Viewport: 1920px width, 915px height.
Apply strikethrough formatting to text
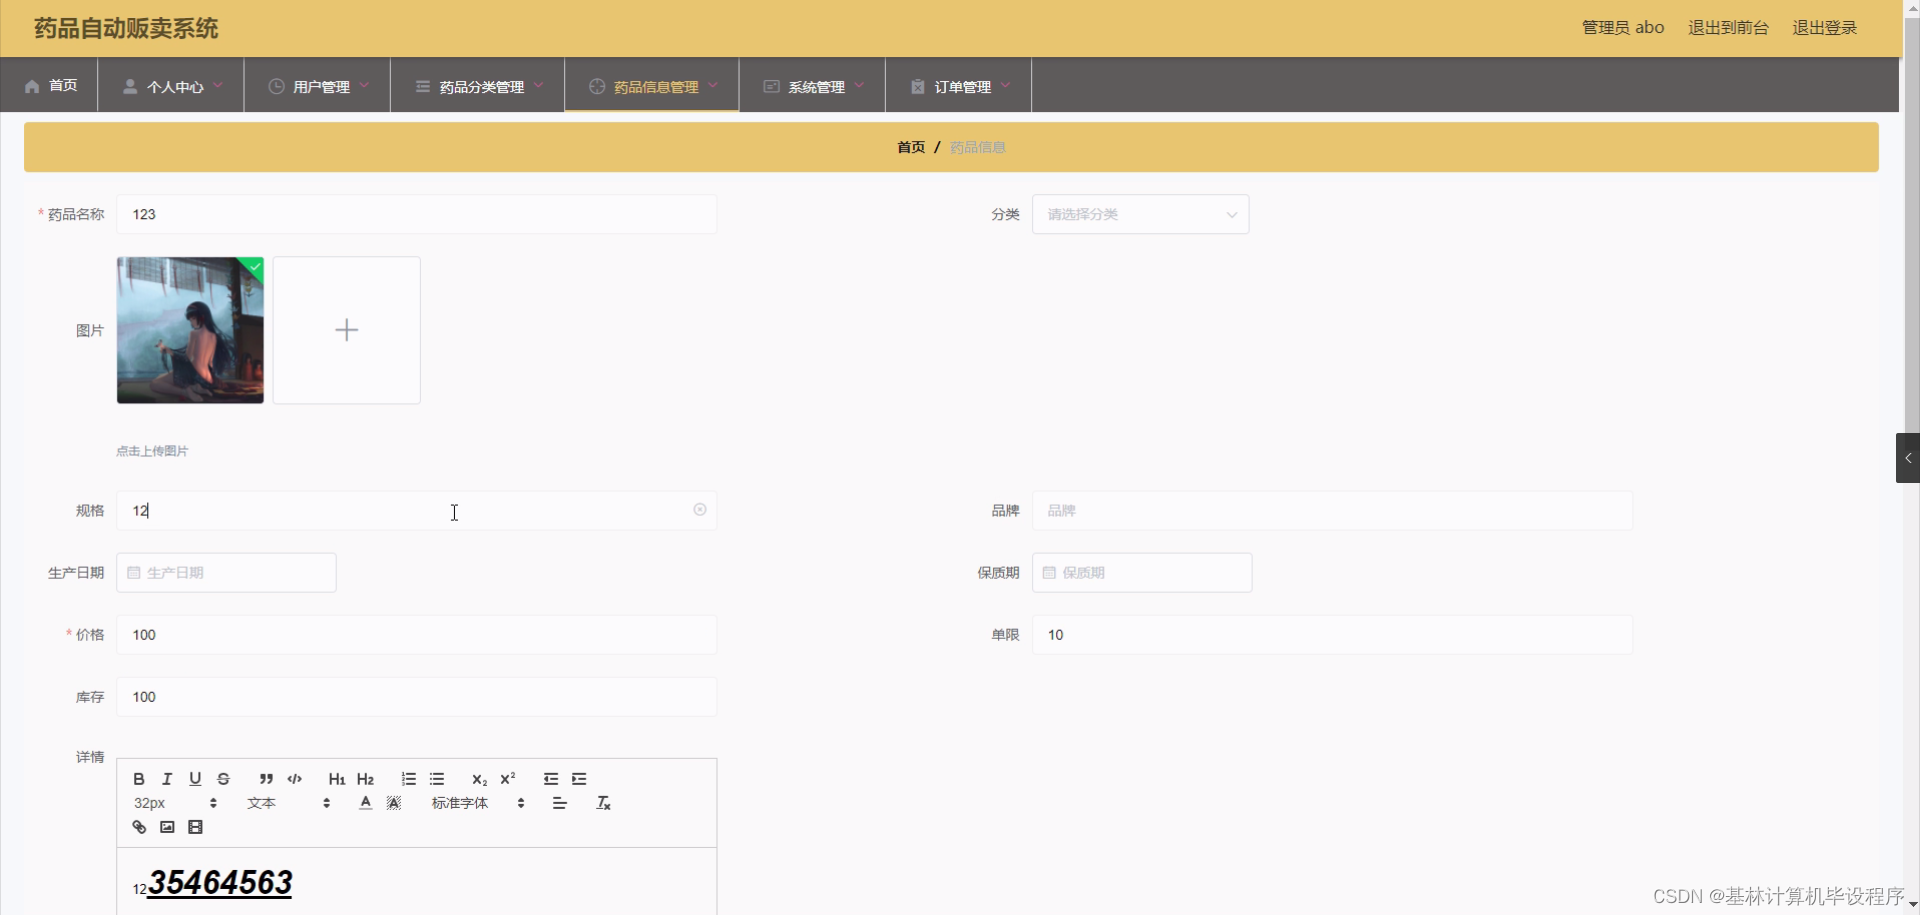pyautogui.click(x=223, y=779)
